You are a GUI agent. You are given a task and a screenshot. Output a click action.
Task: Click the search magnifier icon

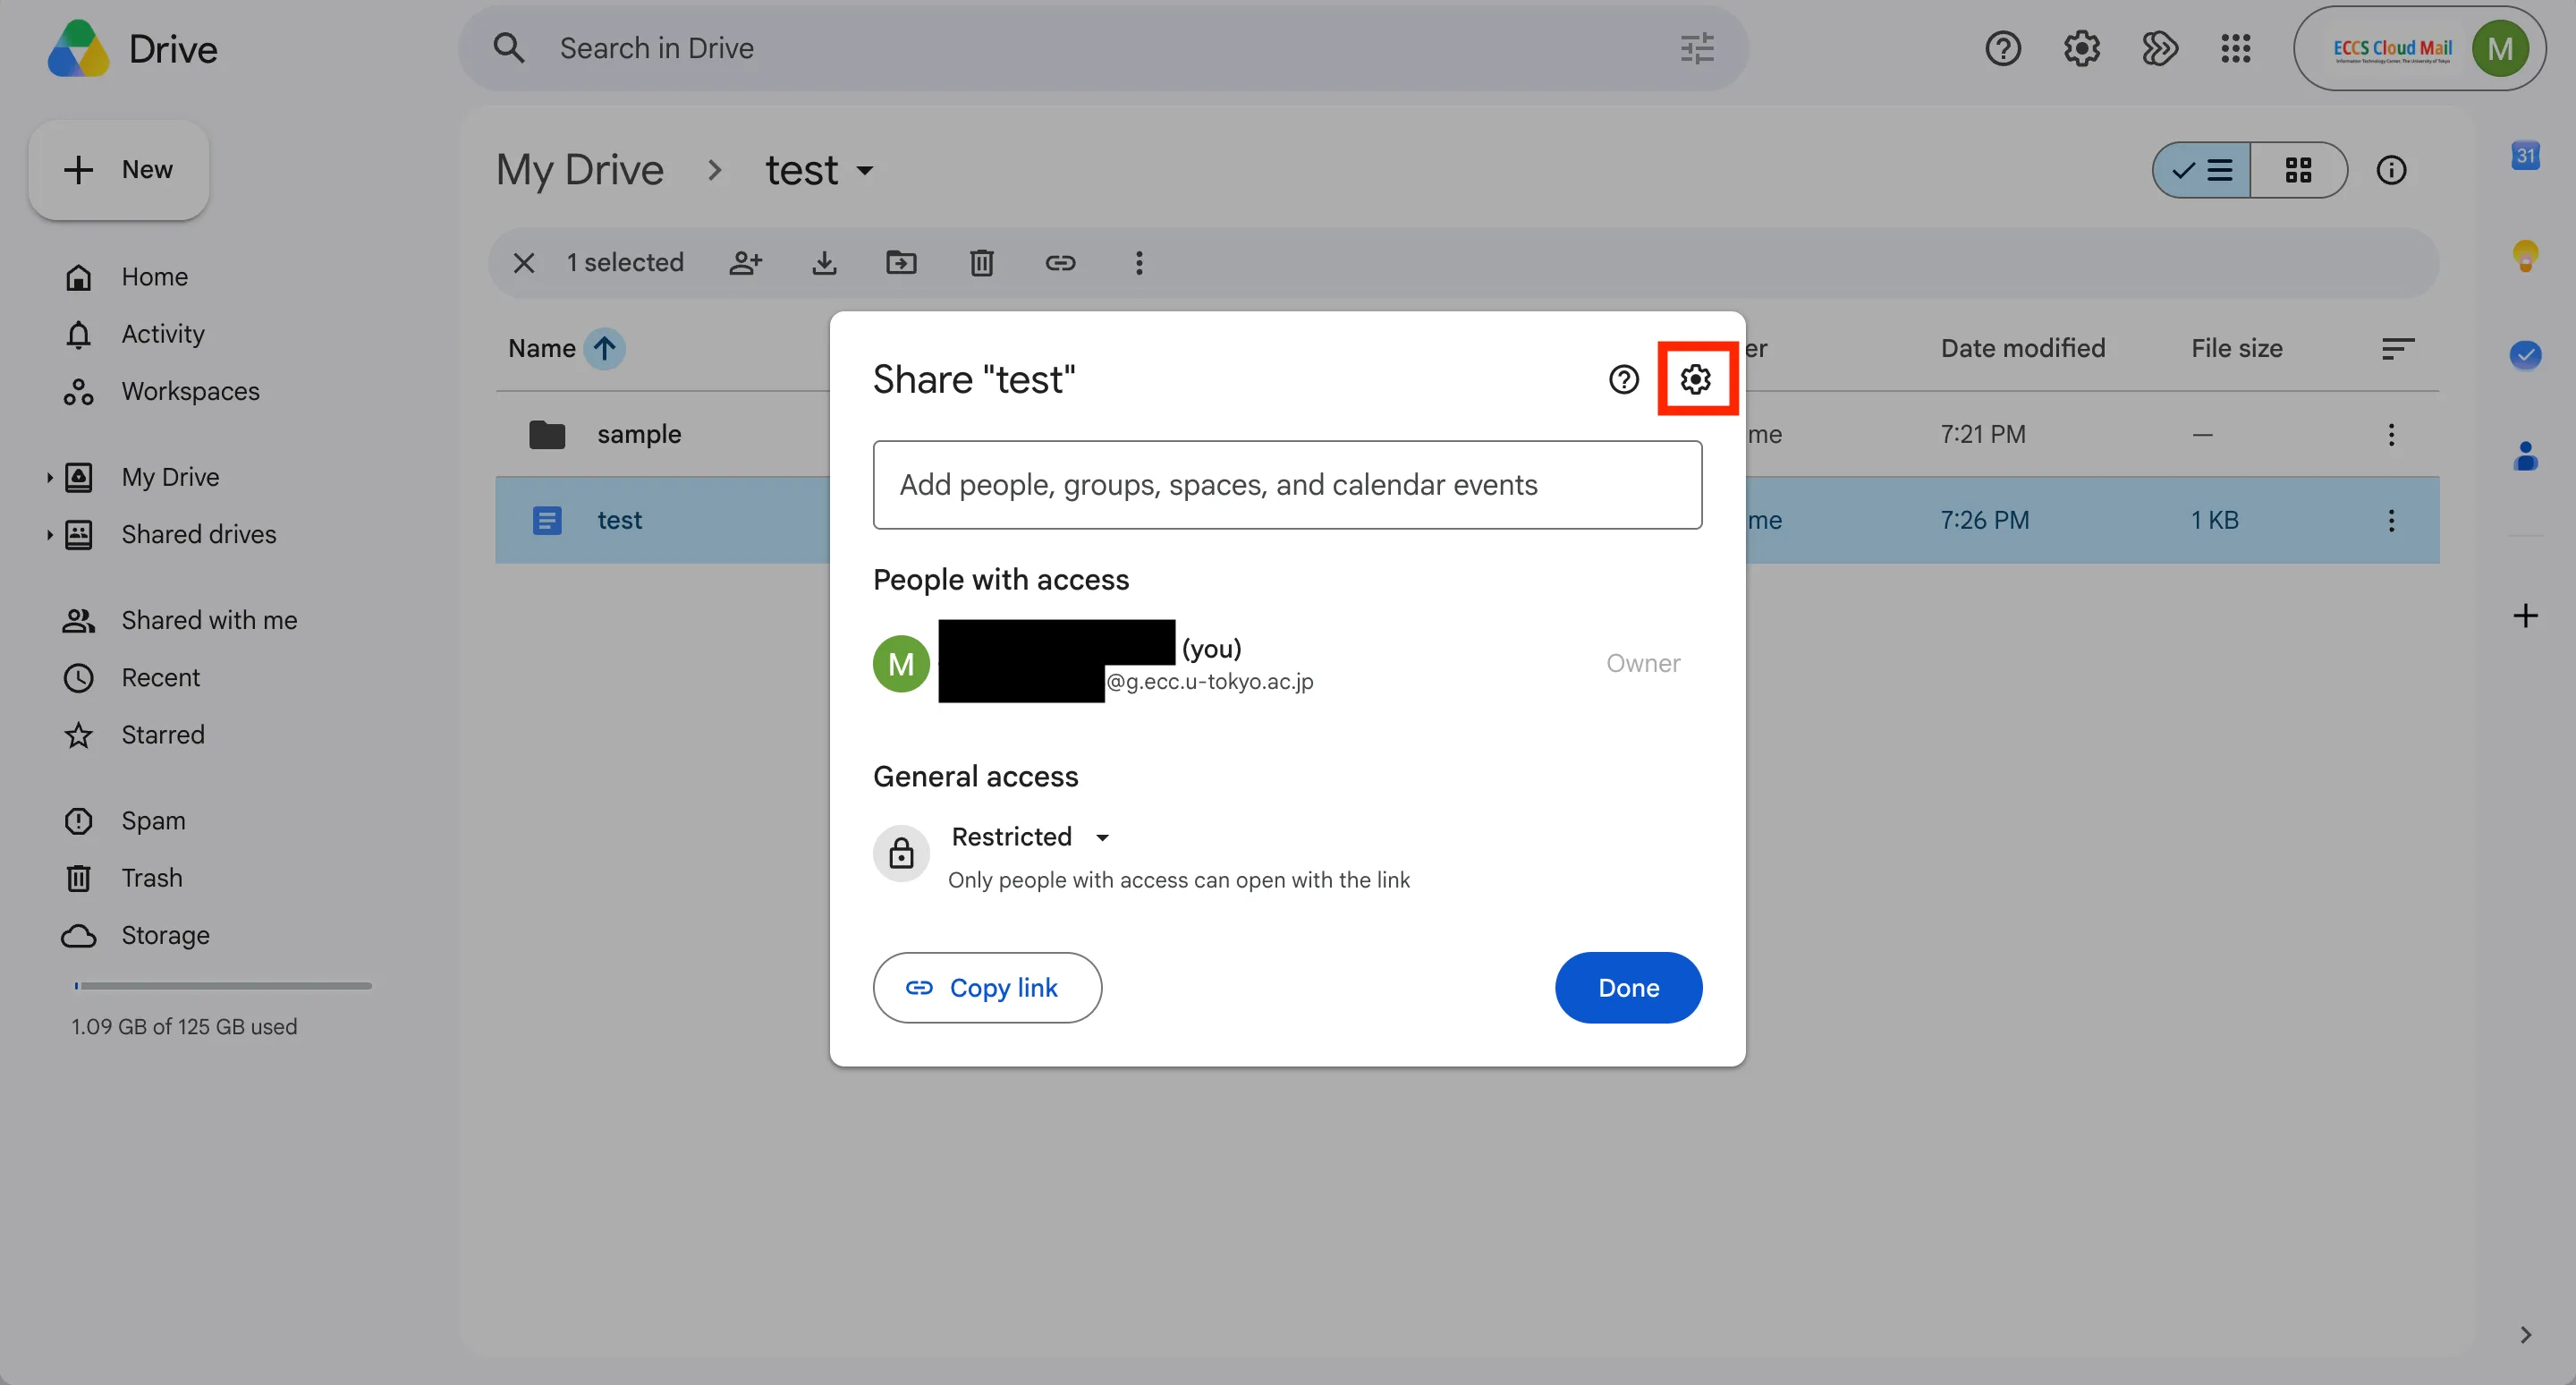(x=509, y=48)
